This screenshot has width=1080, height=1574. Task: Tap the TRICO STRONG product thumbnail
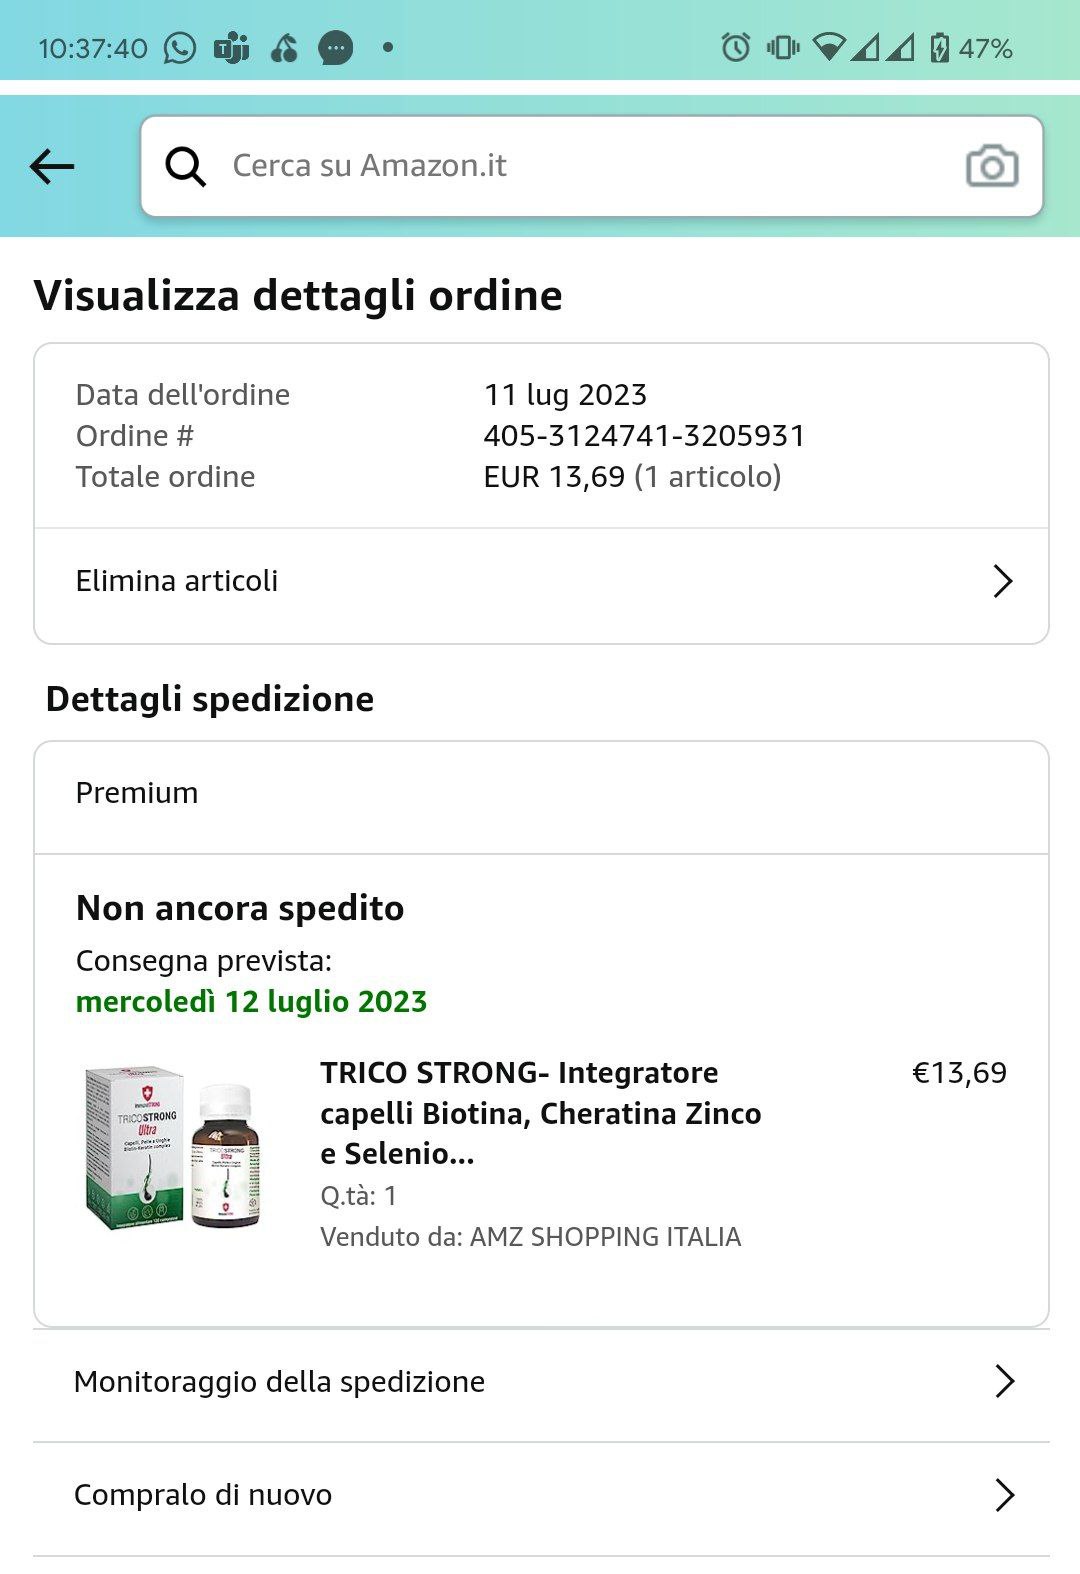(175, 1147)
